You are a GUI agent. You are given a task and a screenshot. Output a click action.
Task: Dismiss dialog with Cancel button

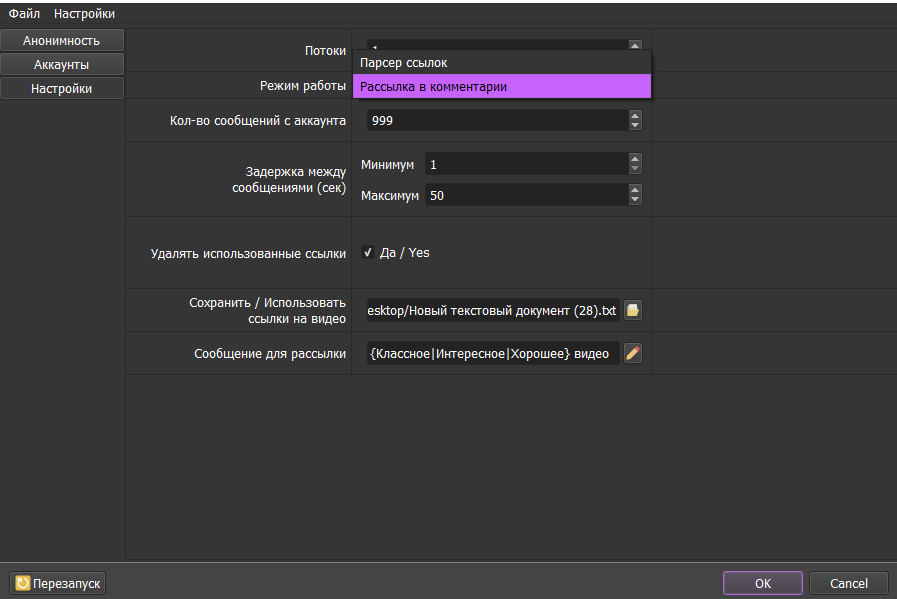(x=848, y=583)
